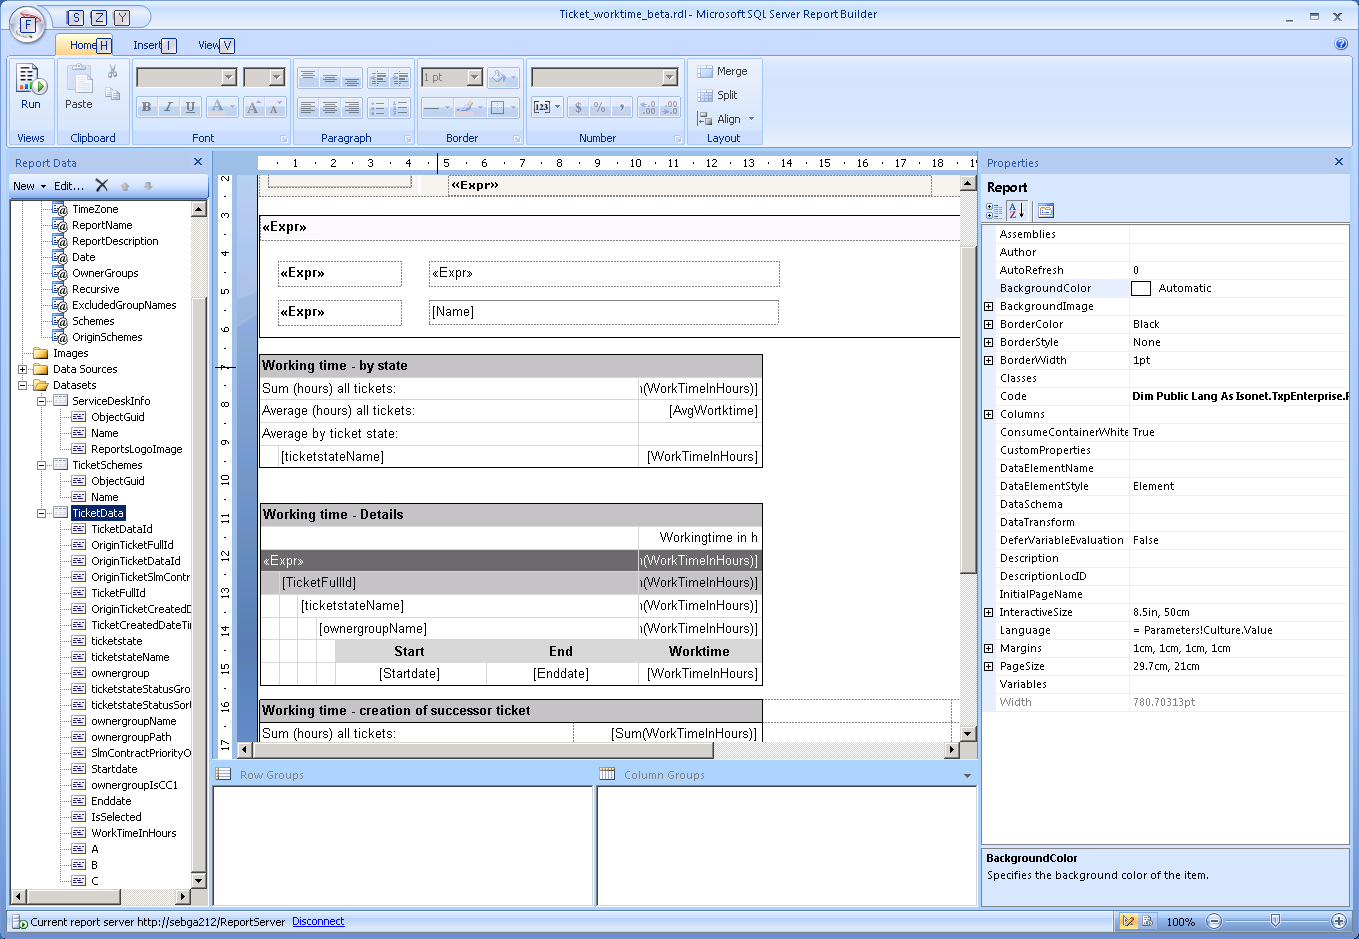
Task: Toggle Bold font formatting
Action: [x=147, y=107]
